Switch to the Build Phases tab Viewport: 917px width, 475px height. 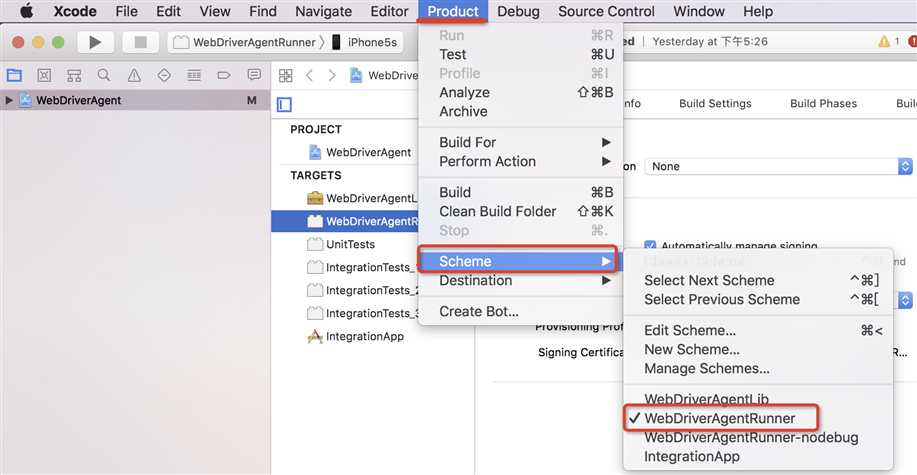pyautogui.click(x=823, y=104)
